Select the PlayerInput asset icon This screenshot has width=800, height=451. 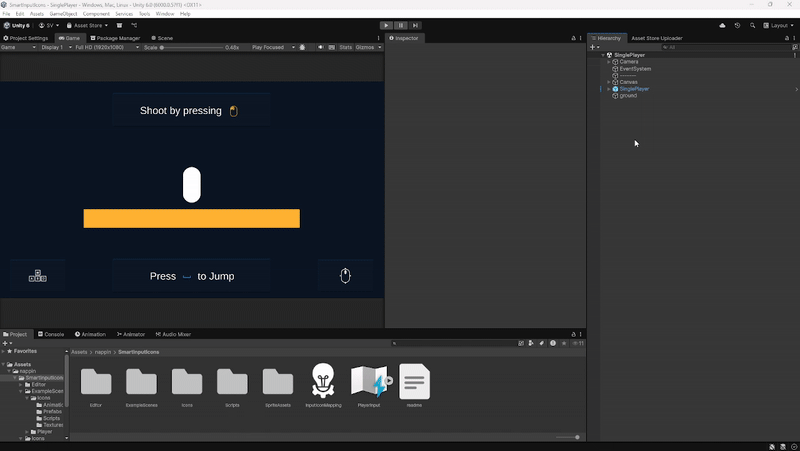click(371, 381)
